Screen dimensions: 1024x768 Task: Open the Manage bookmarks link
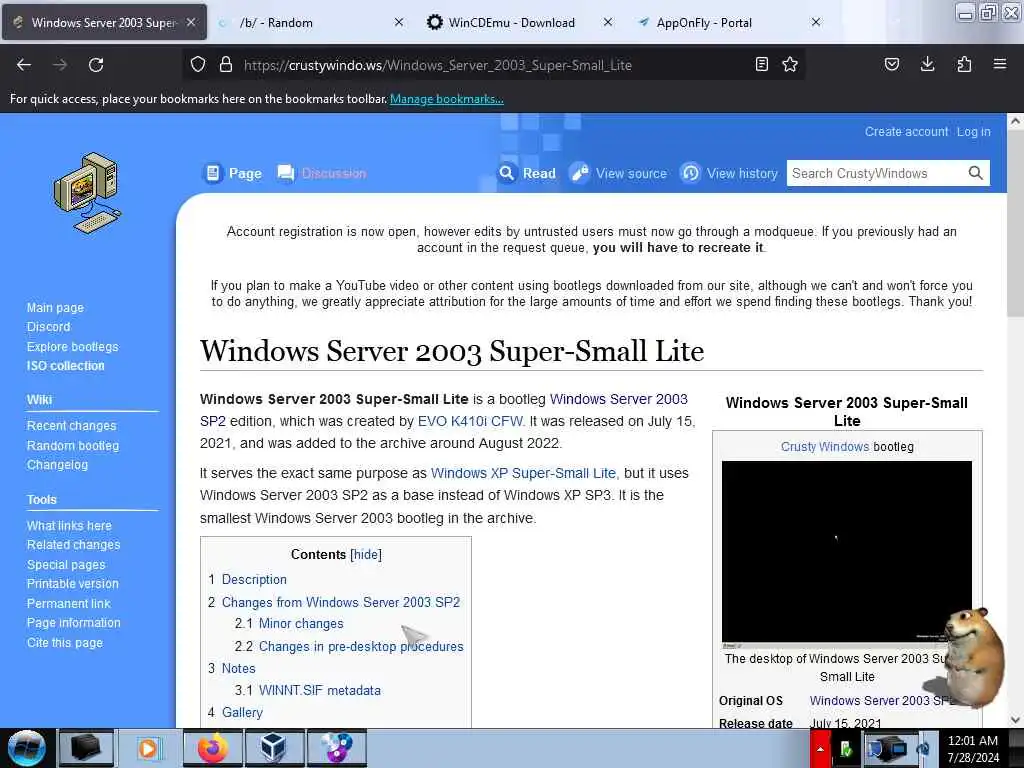point(447,99)
